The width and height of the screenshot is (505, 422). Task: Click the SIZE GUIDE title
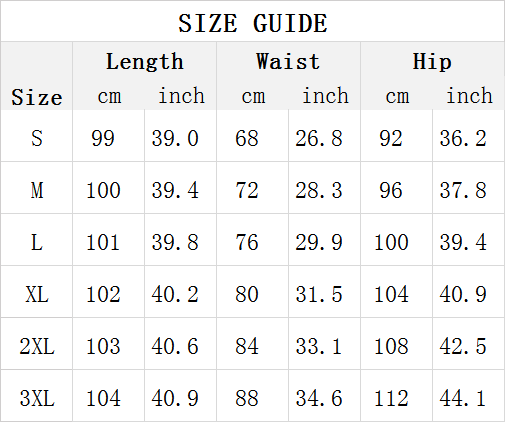coord(253,23)
